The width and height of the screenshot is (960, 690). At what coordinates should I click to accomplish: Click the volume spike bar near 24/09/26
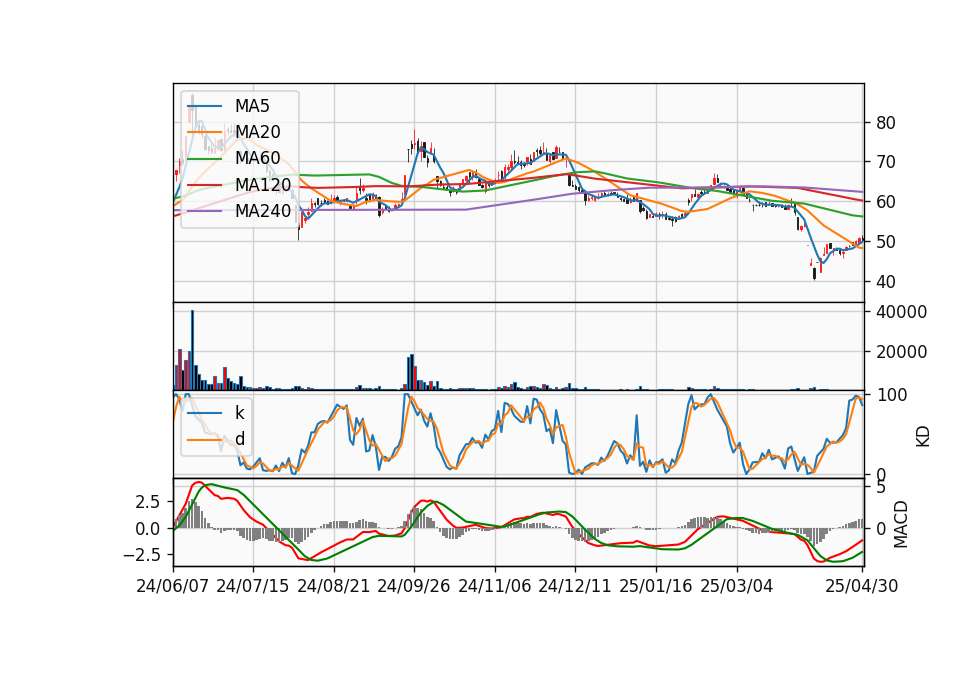tap(412, 372)
